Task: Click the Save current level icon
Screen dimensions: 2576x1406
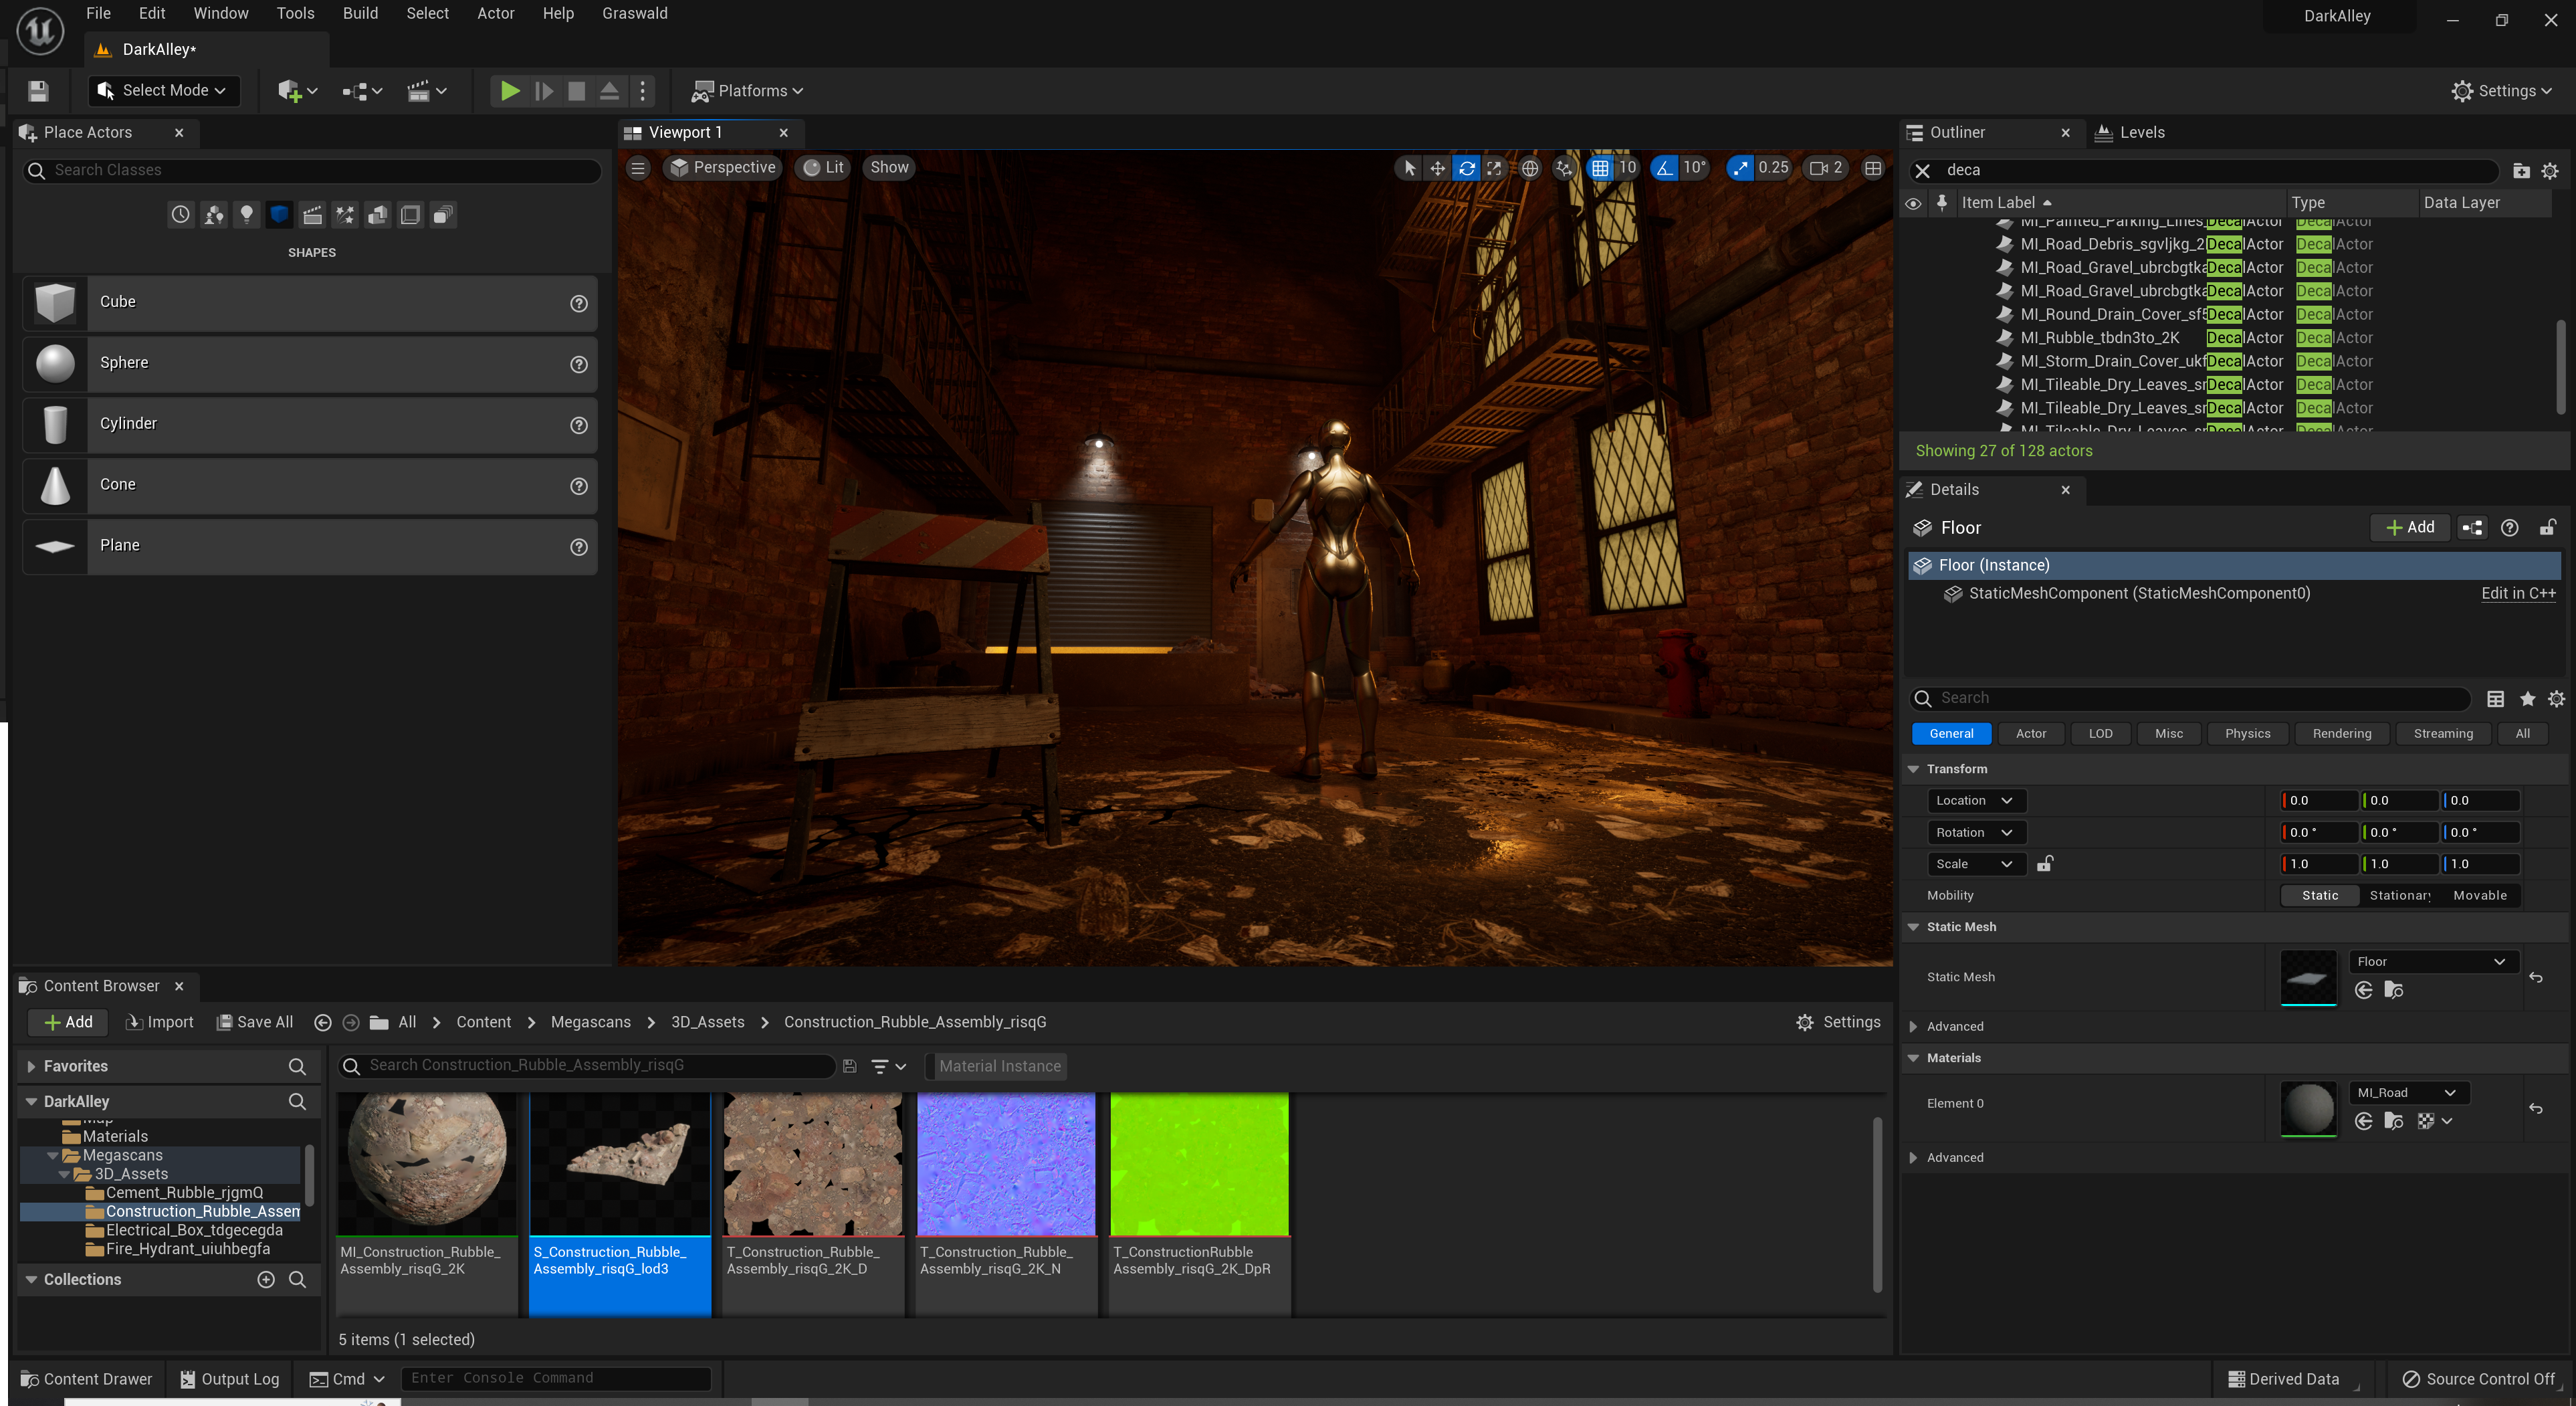Action: [x=38, y=91]
